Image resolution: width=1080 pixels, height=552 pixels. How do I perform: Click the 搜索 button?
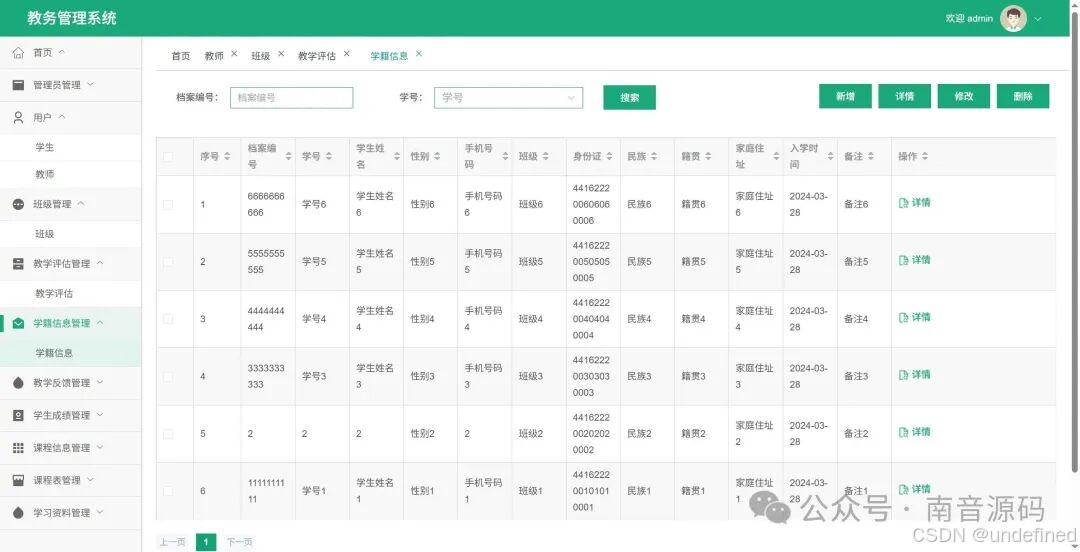(630, 98)
